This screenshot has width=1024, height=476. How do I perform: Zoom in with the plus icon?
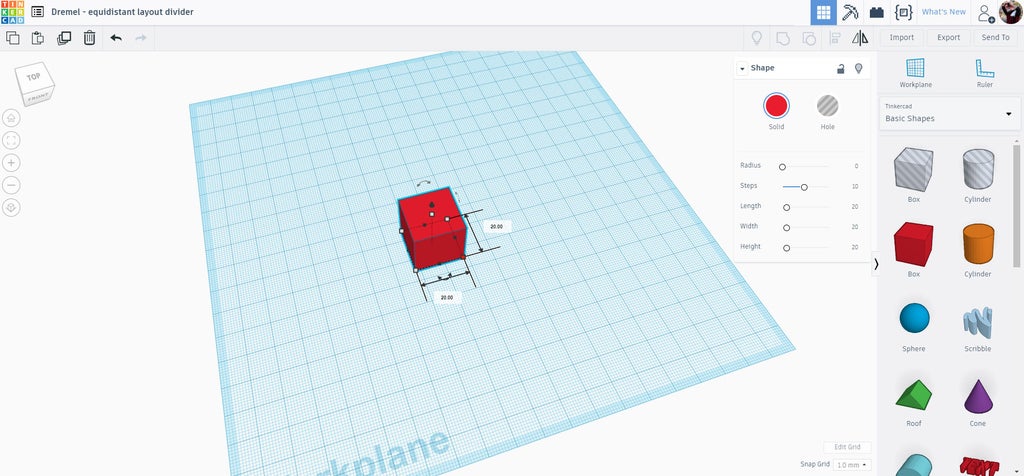(11, 163)
